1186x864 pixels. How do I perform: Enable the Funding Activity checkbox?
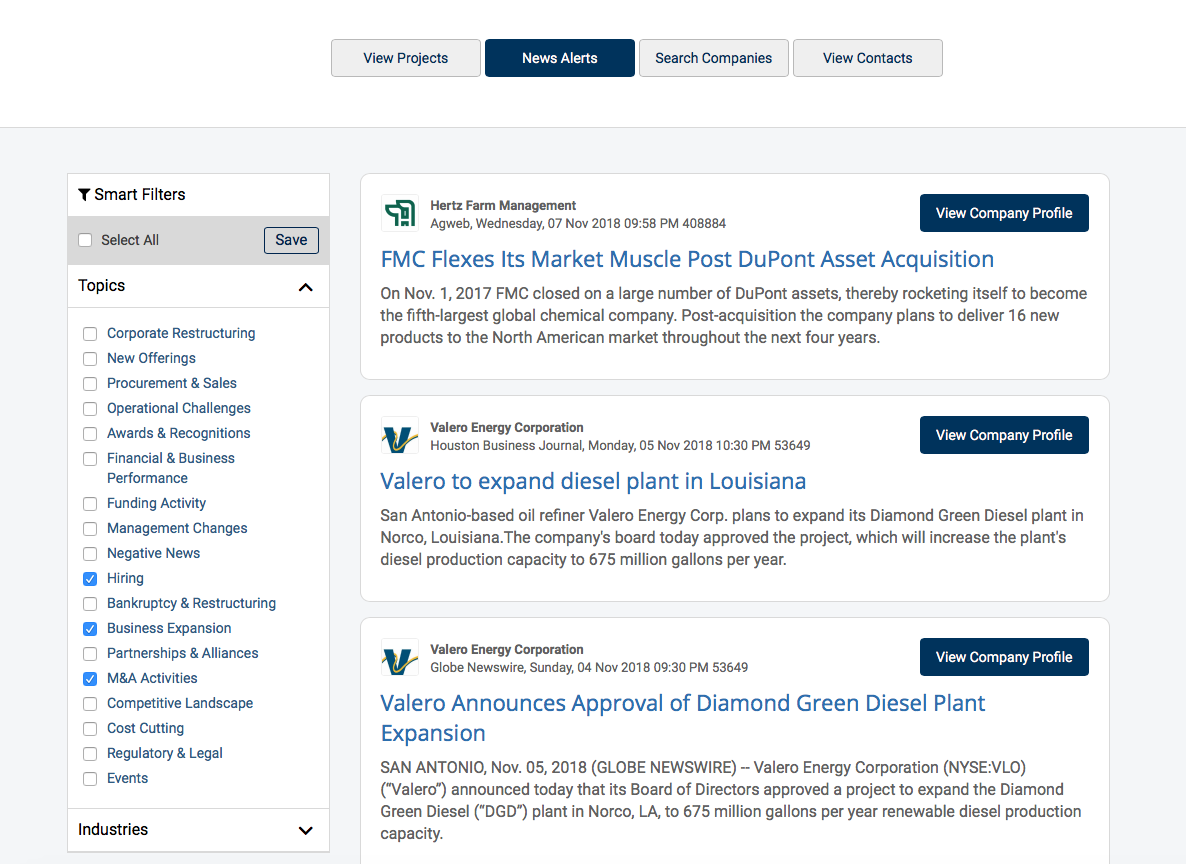90,504
